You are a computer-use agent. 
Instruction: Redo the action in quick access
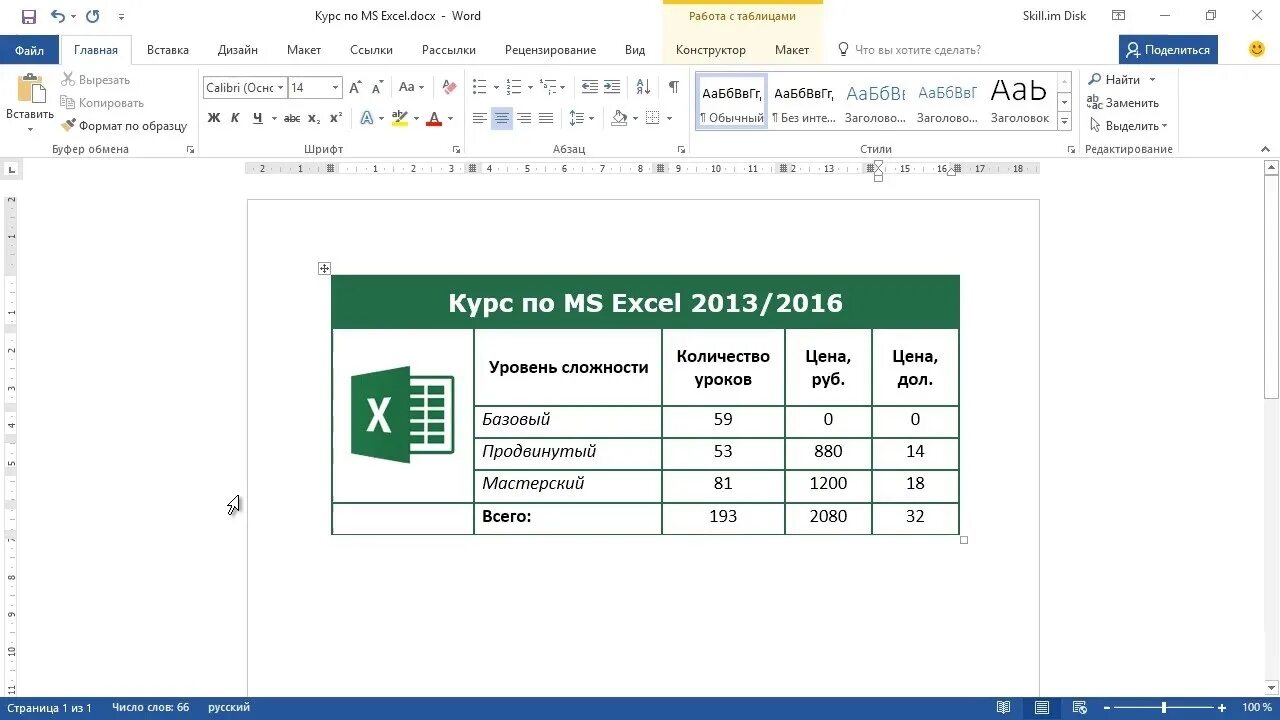(93, 16)
